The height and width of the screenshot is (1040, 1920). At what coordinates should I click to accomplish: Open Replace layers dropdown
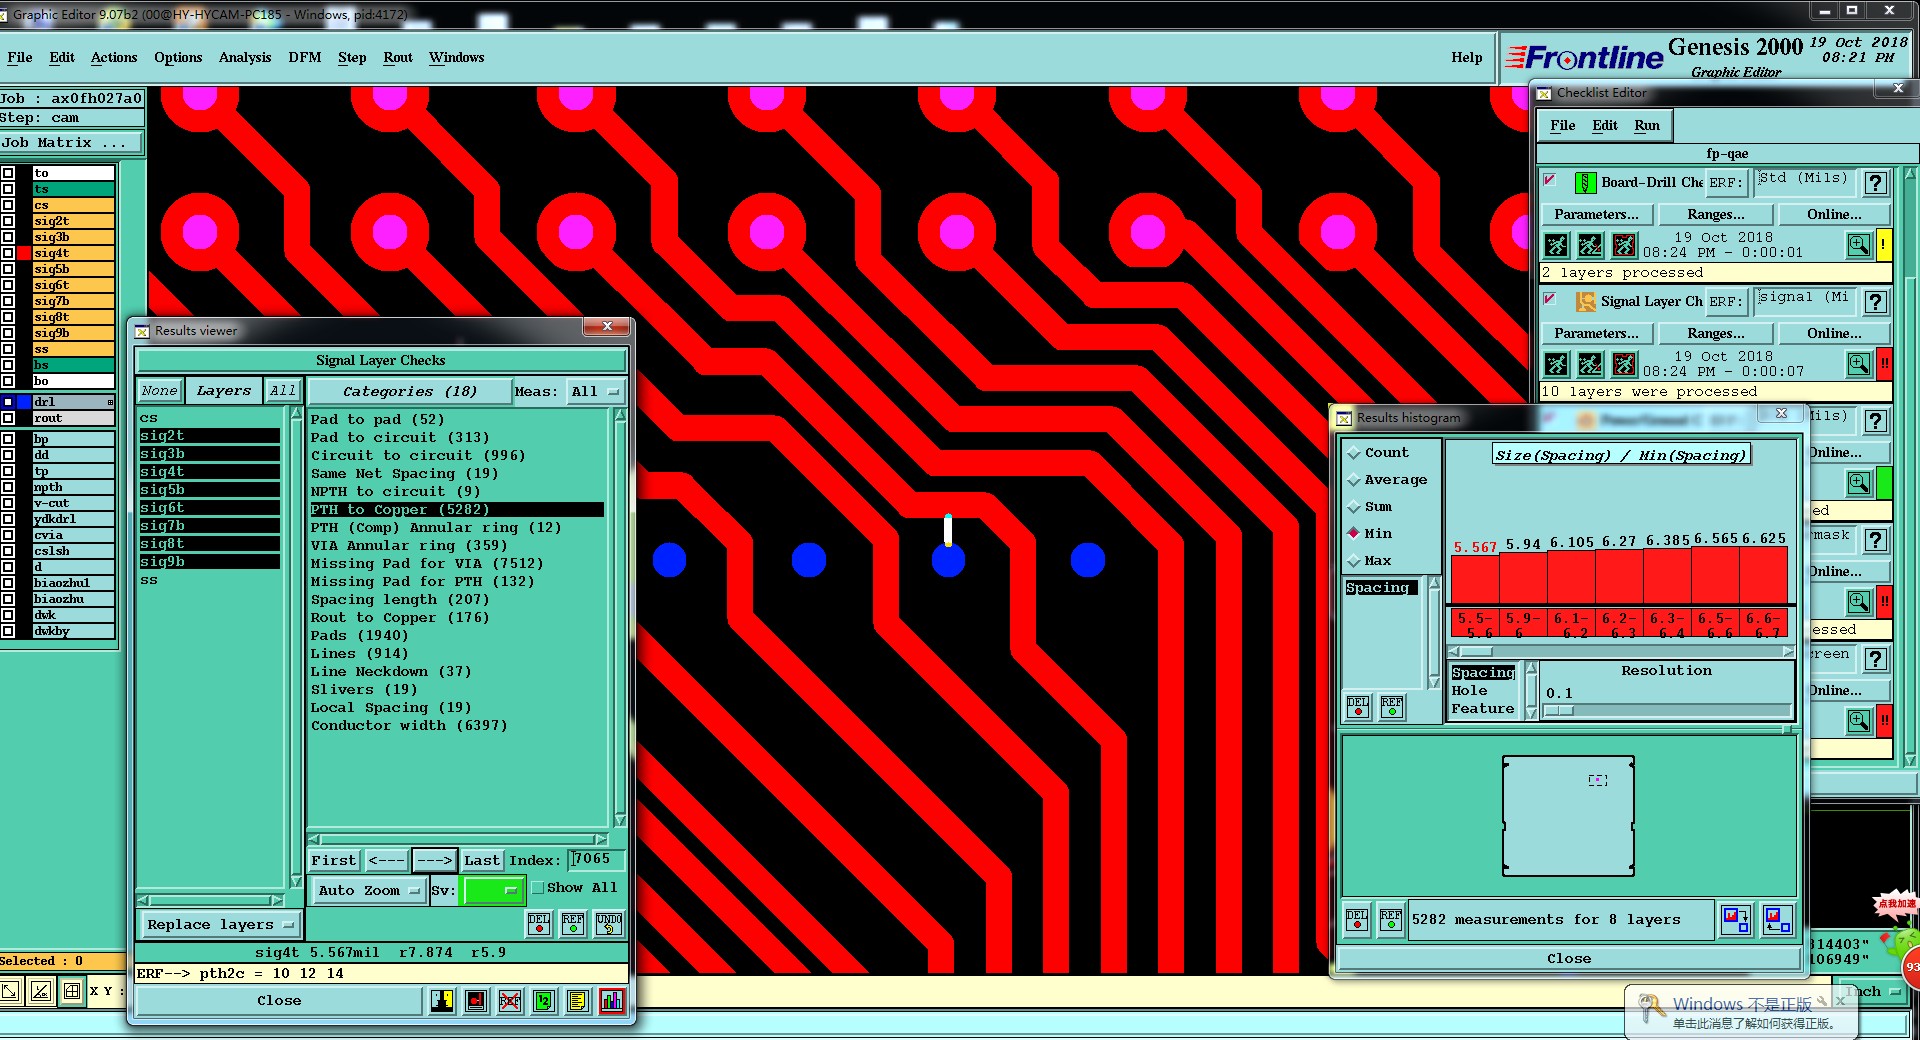[219, 925]
